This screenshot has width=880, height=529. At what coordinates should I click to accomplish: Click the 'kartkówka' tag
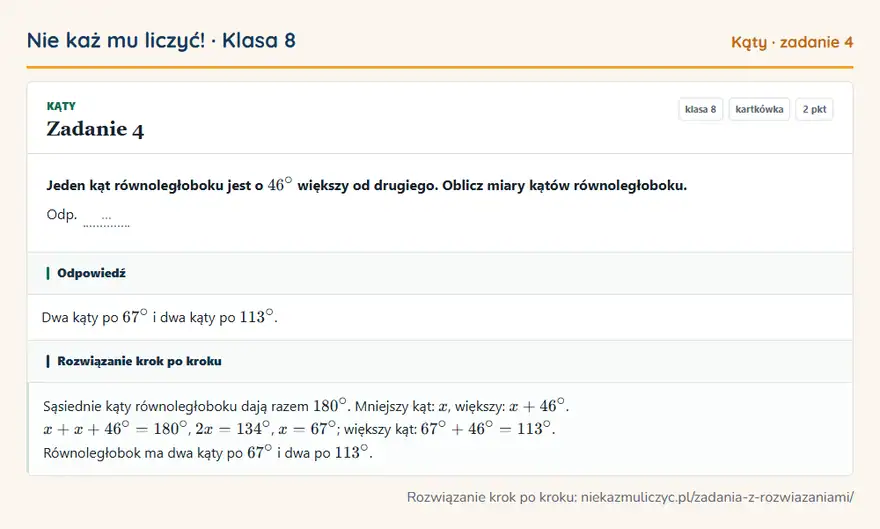(x=759, y=109)
